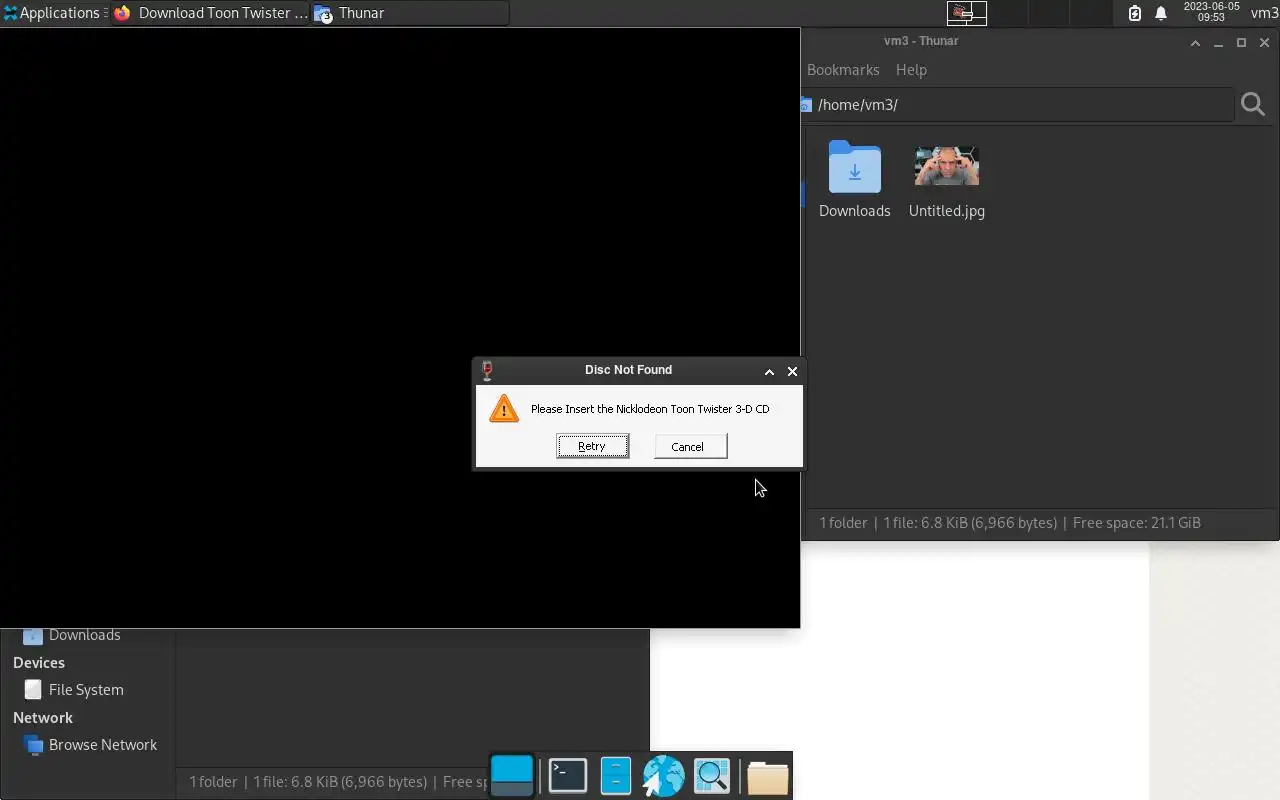Click the Retry button in the dialog

point(592,446)
